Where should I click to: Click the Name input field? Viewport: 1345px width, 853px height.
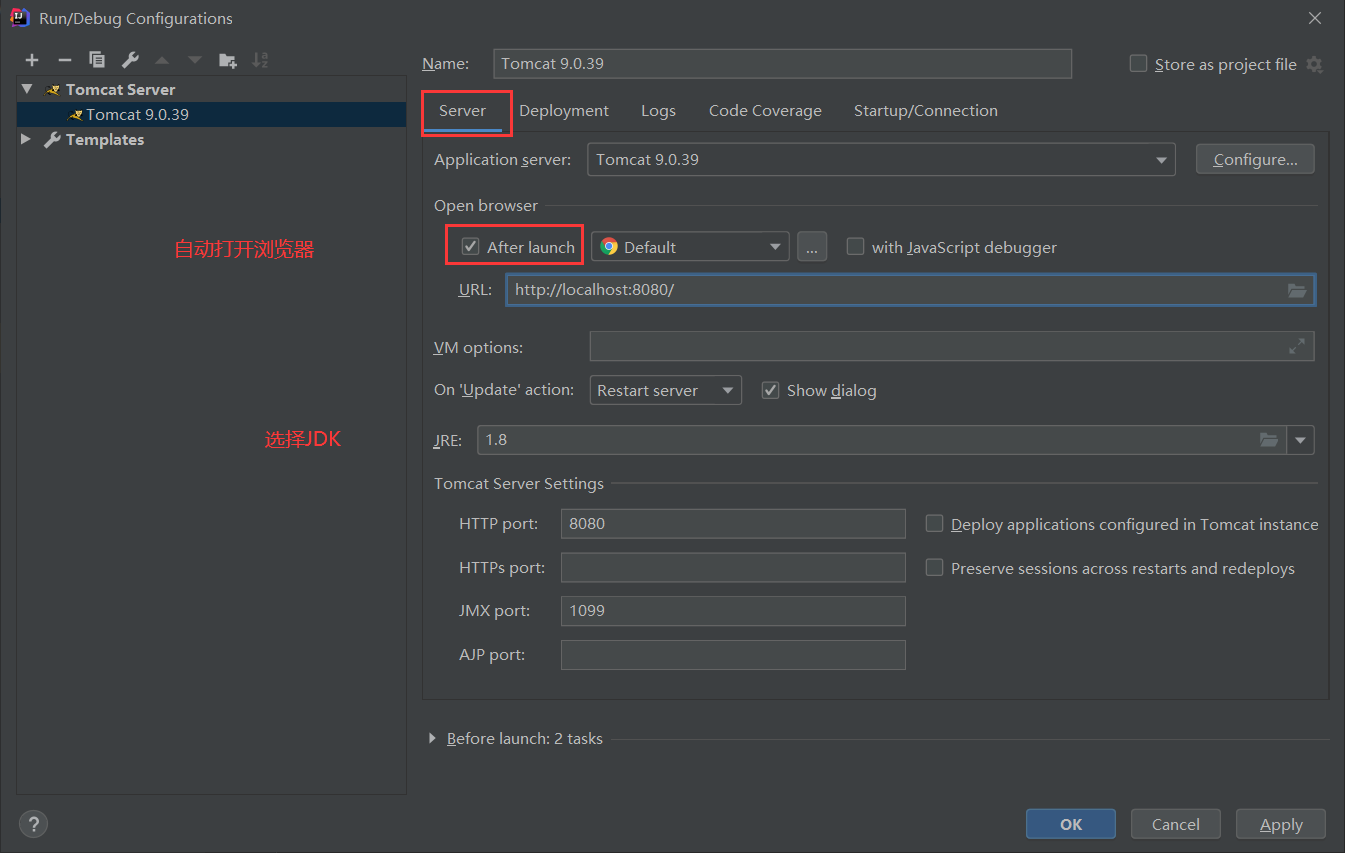(x=782, y=63)
